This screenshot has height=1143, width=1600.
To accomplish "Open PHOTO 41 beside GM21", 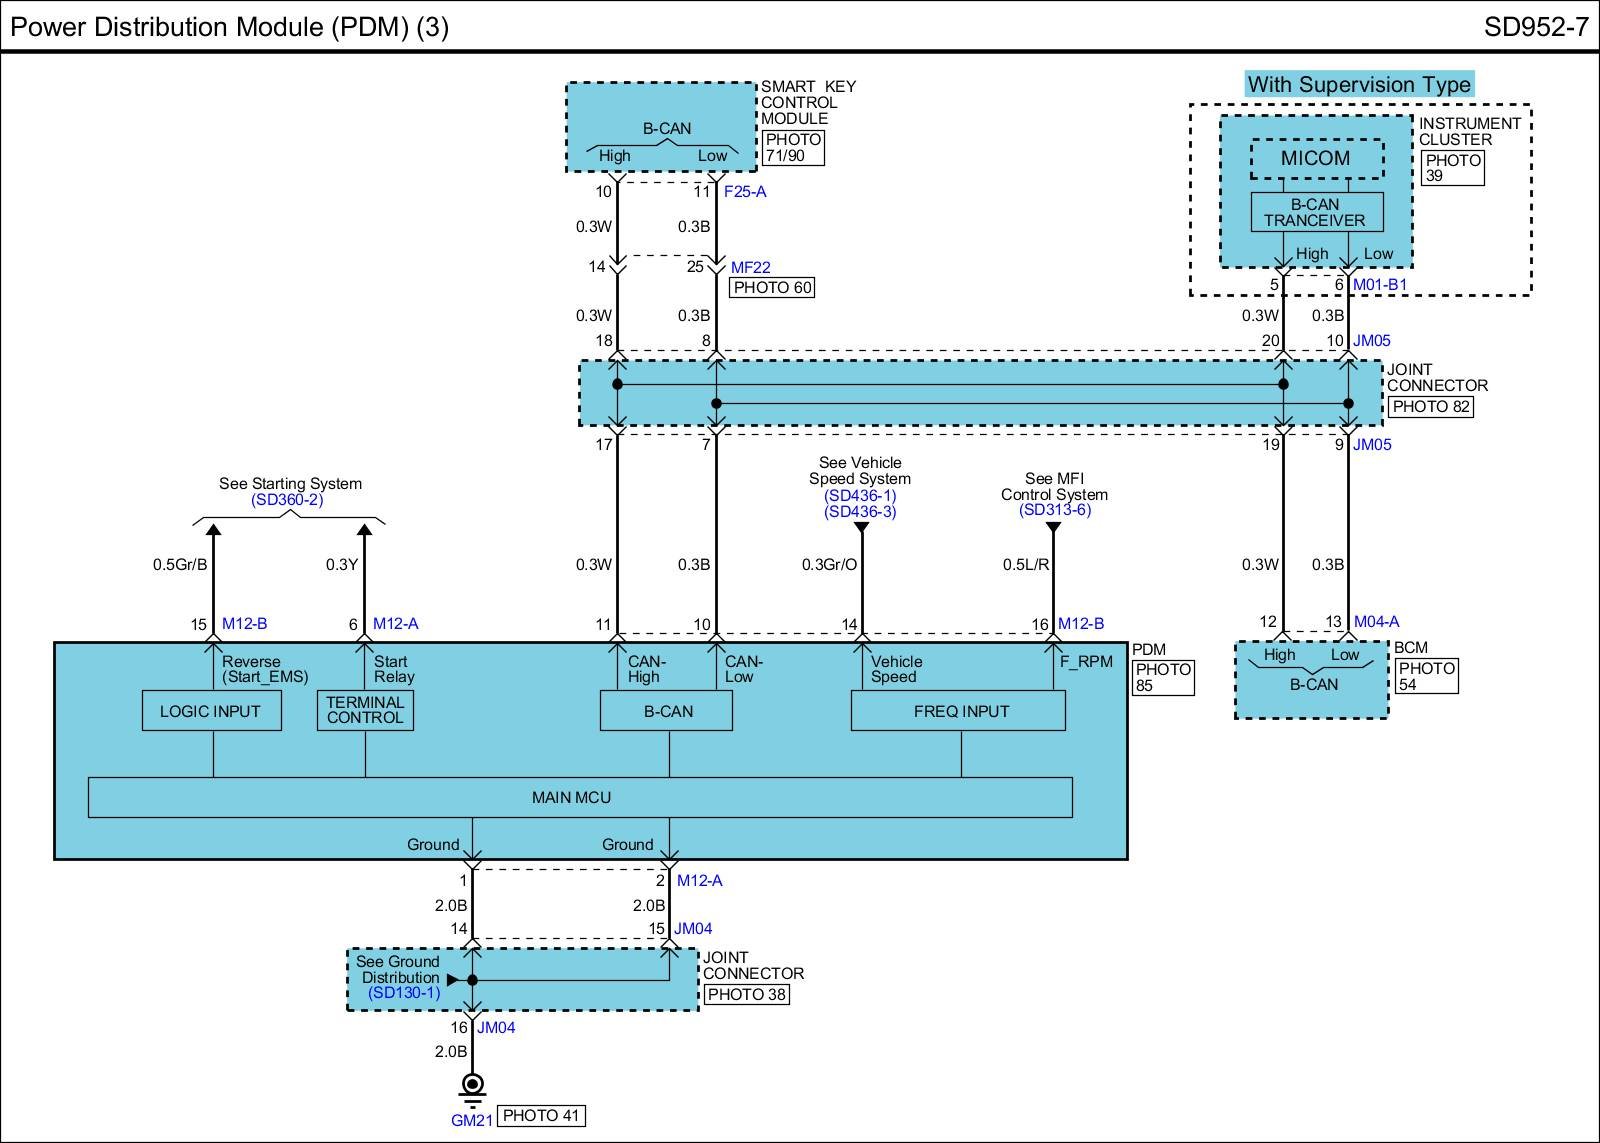I will coord(540,1115).
